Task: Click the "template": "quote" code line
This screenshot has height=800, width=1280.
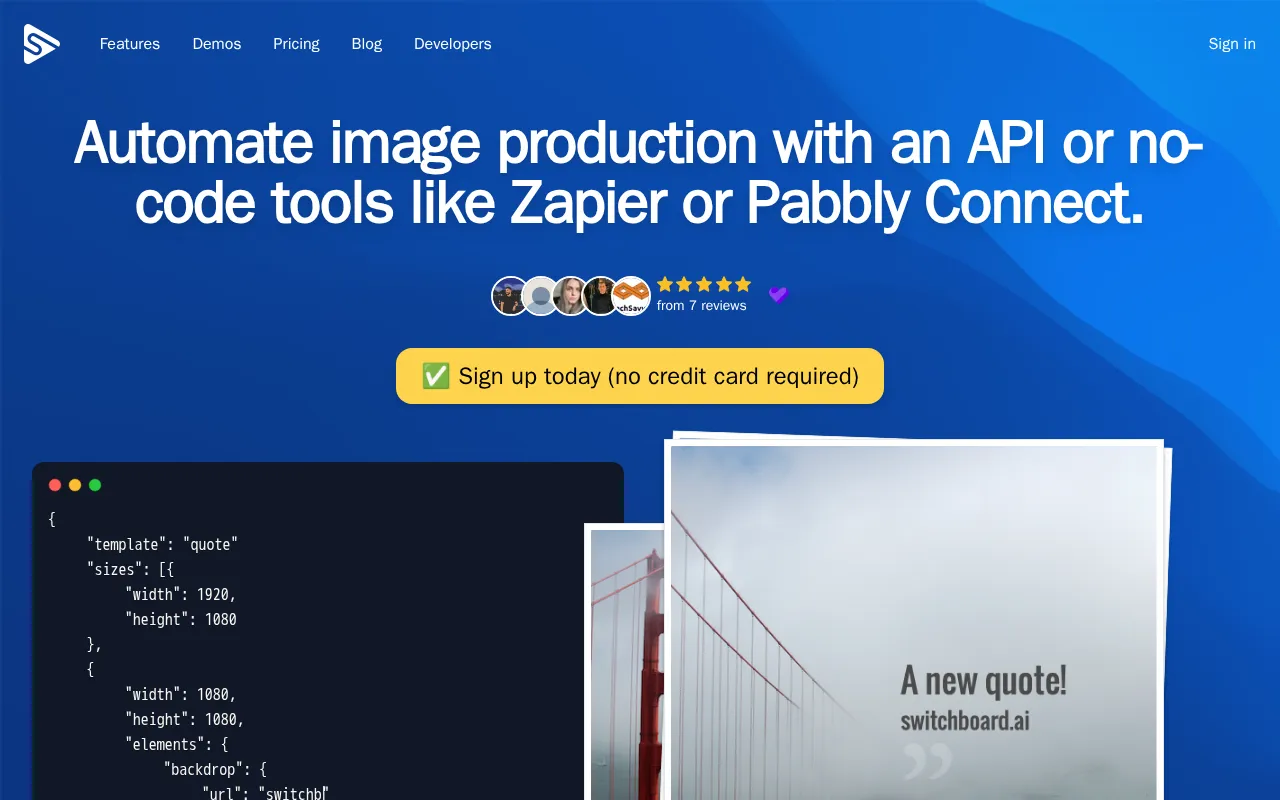Action: point(163,545)
